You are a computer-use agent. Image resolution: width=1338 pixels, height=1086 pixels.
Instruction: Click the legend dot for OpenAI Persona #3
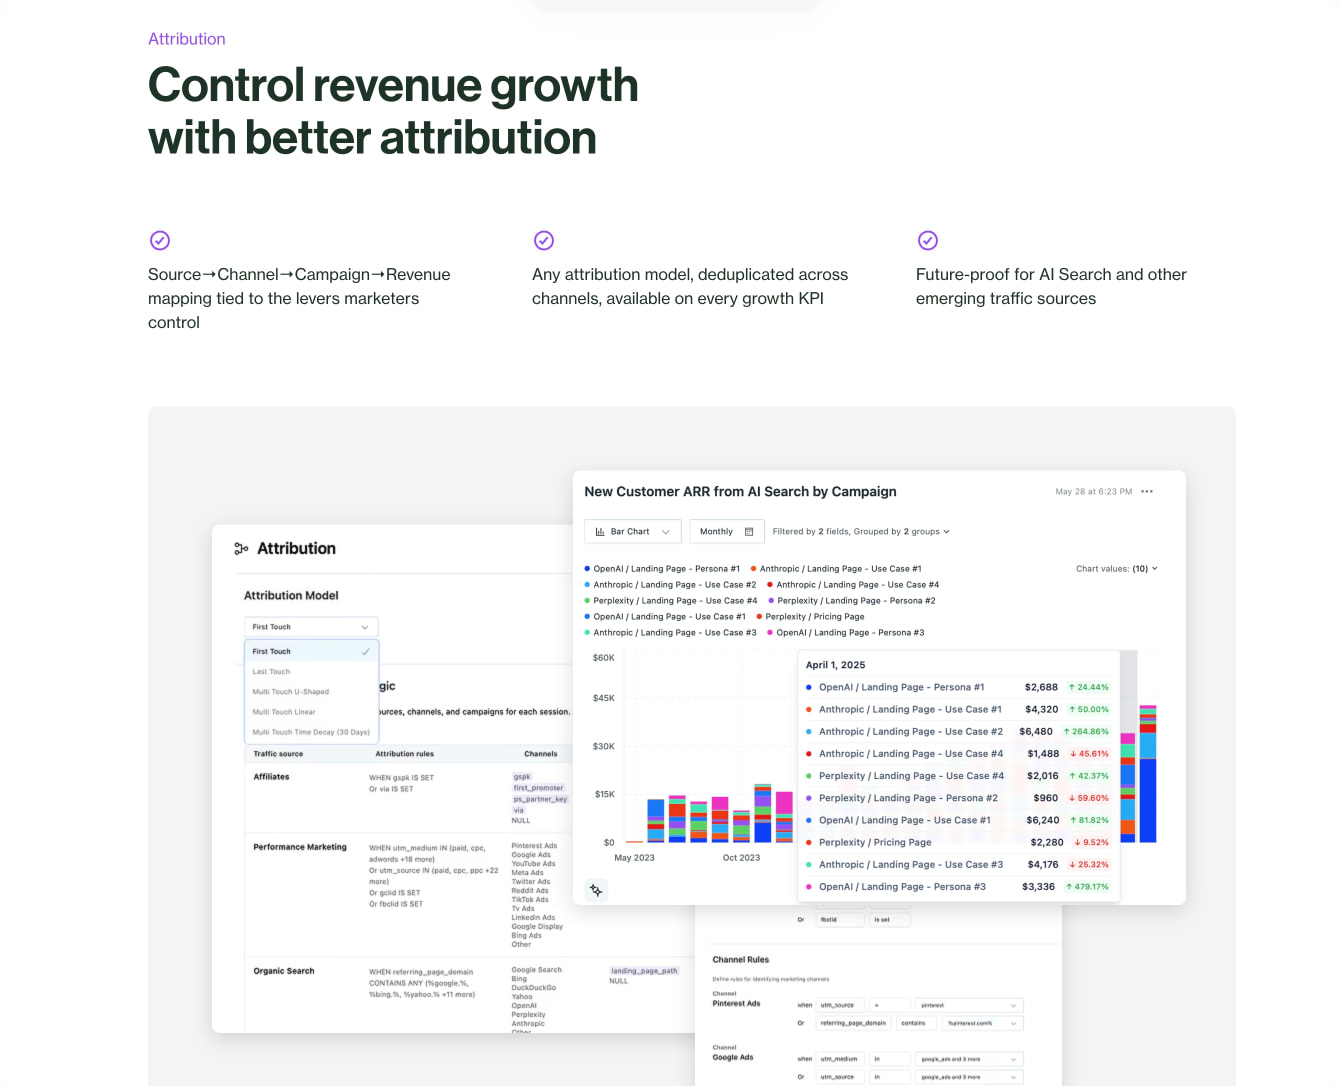pyautogui.click(x=770, y=632)
